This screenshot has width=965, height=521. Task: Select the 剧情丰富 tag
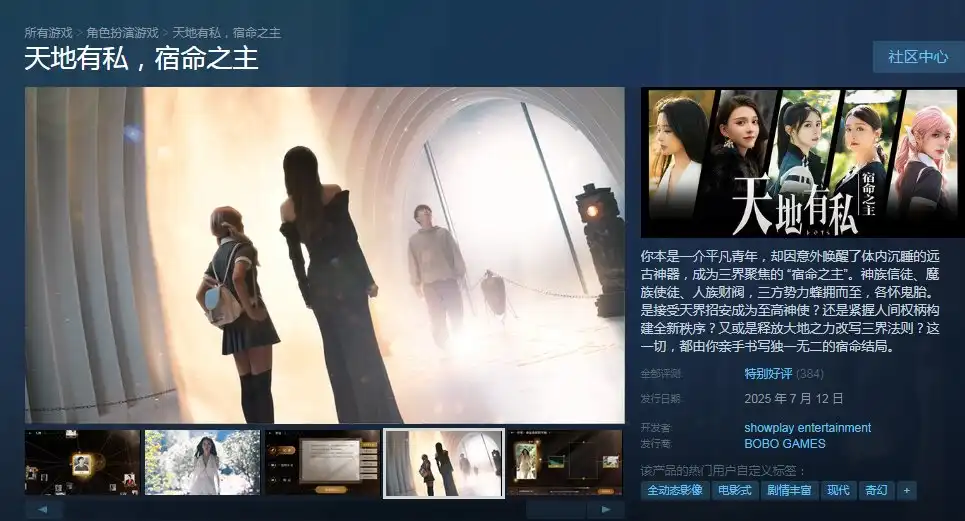(789, 490)
